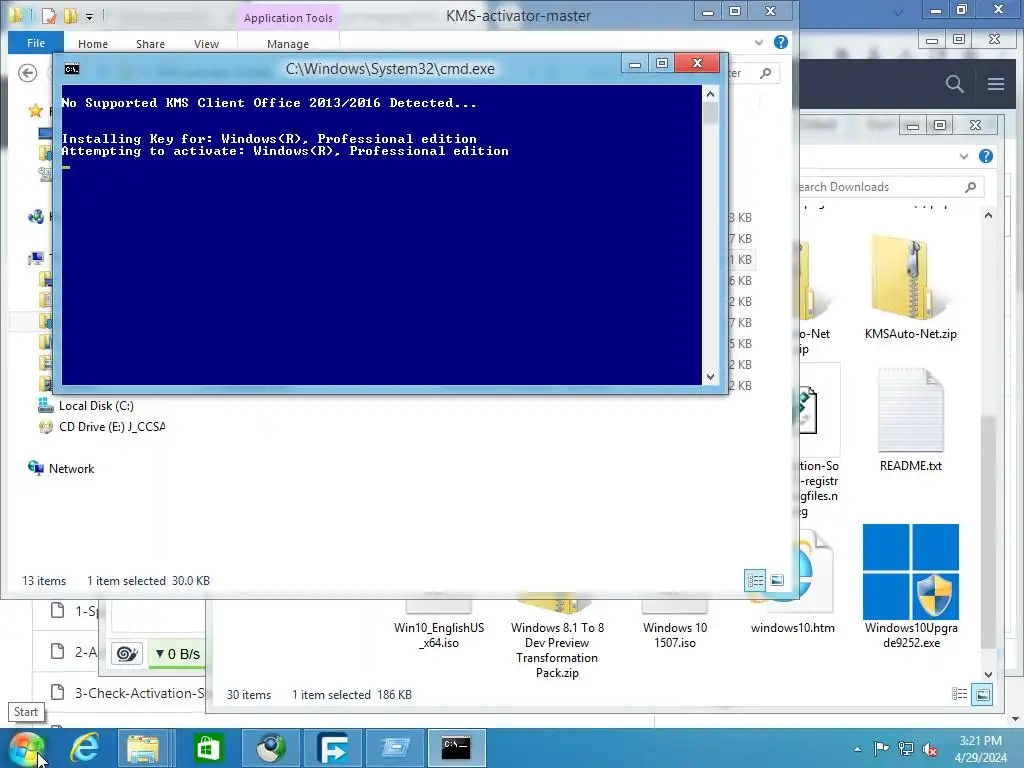Toggle snail mode in the download manager

[127, 654]
